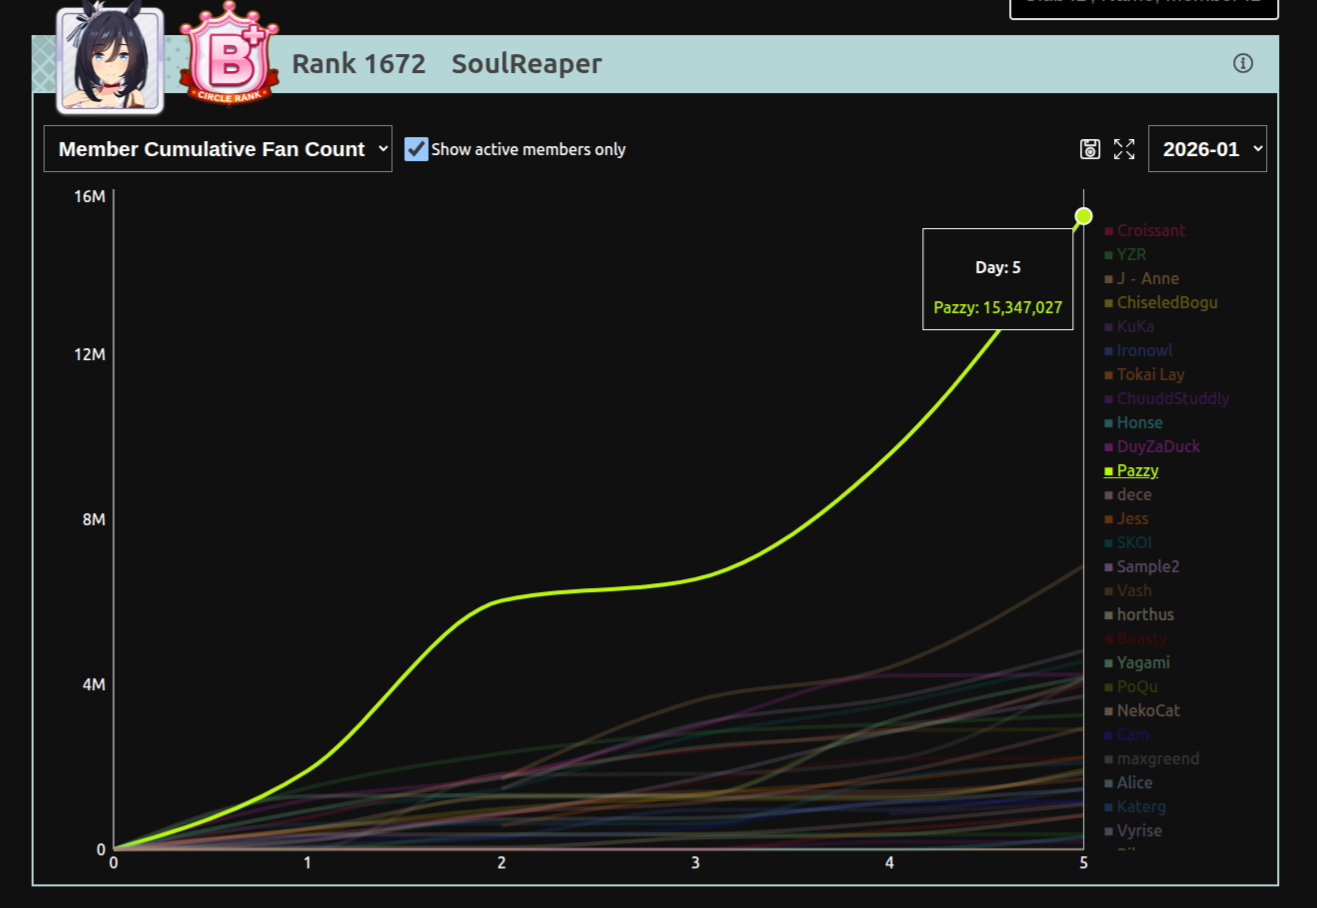This screenshot has height=908, width=1317.
Task: Uncheck Show active members only
Action: pyautogui.click(x=416, y=149)
